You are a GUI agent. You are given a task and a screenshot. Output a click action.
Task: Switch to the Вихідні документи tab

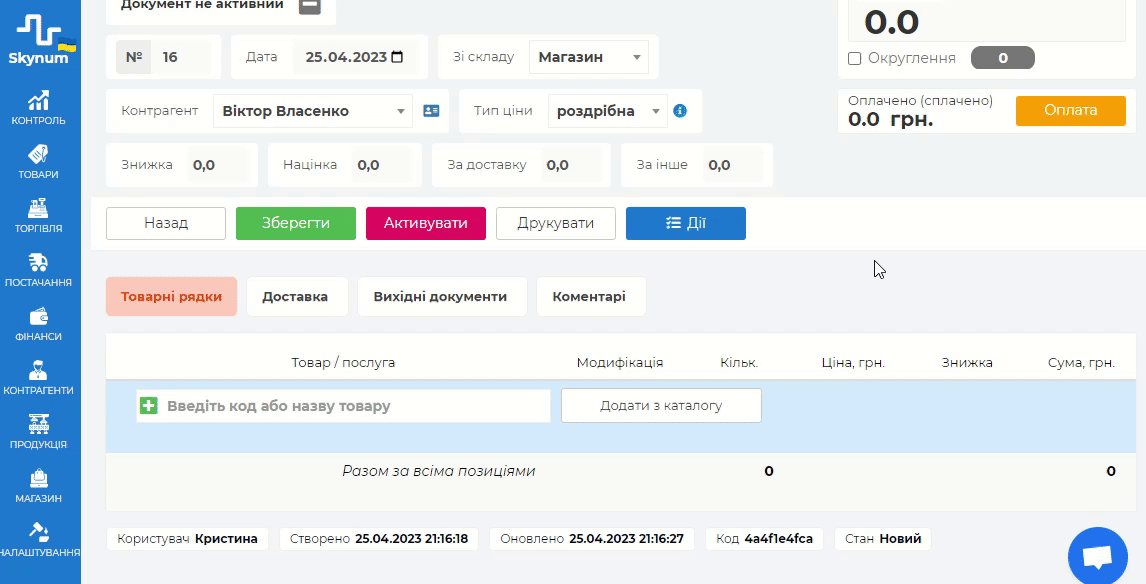(x=441, y=297)
